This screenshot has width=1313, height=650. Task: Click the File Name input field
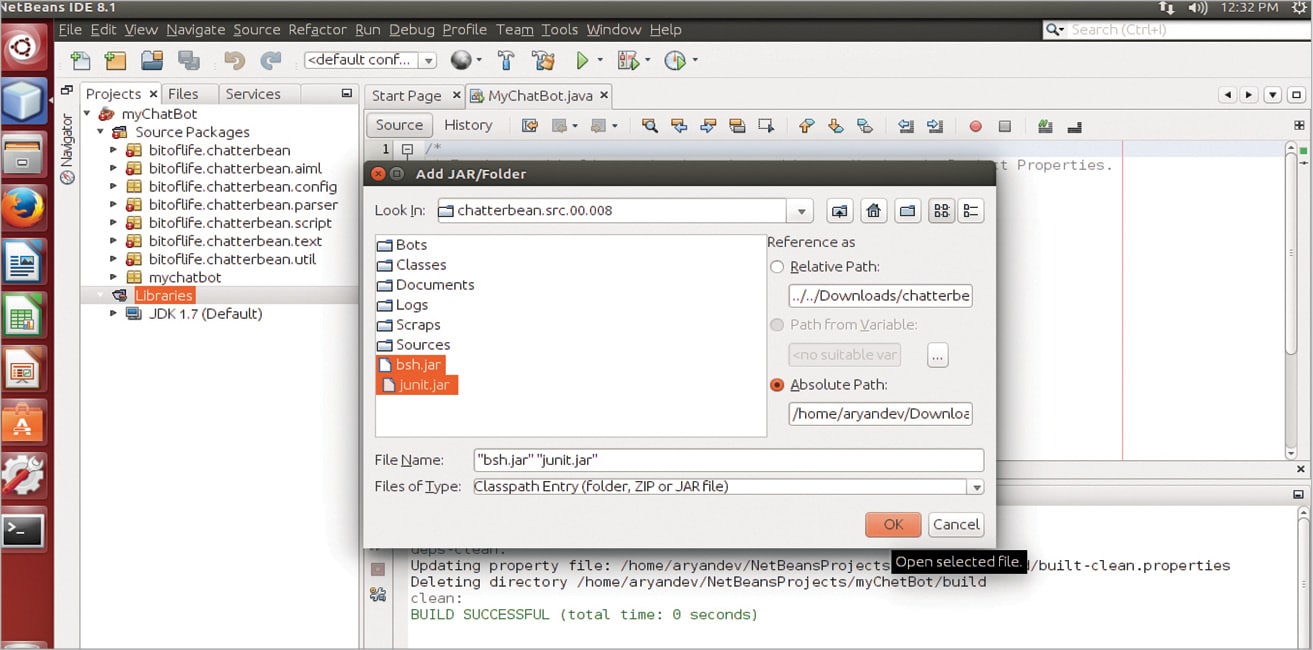[728, 460]
